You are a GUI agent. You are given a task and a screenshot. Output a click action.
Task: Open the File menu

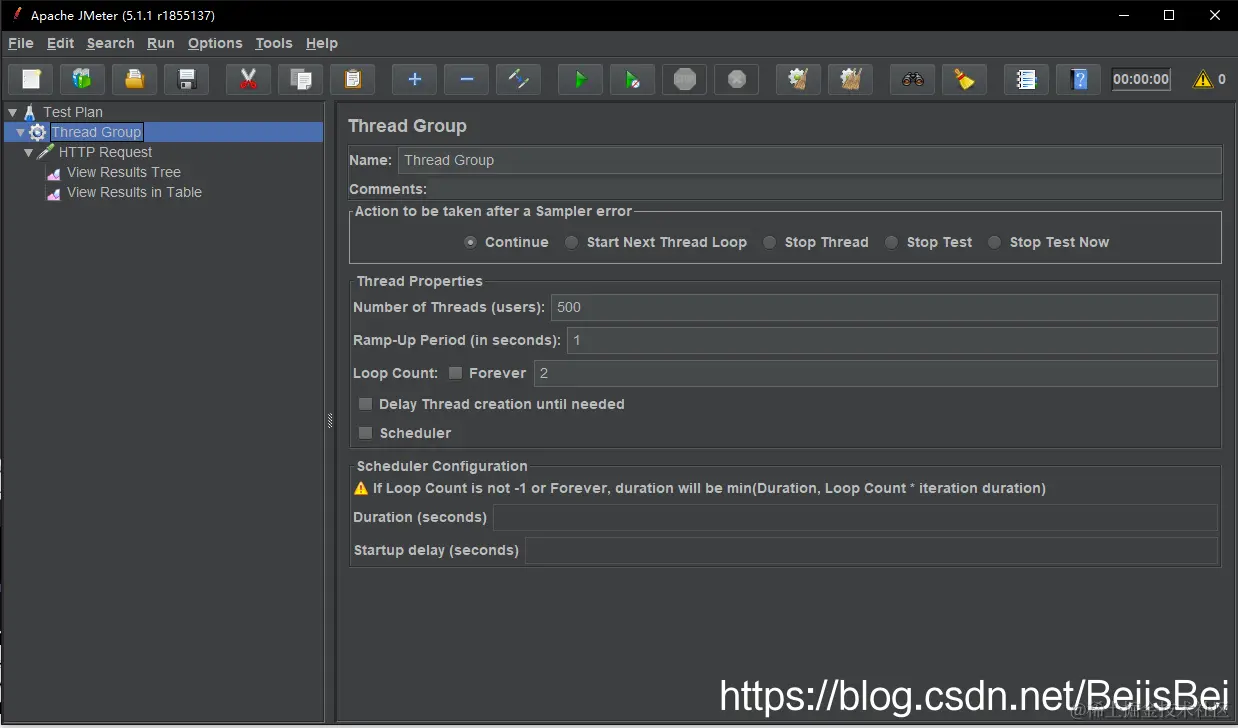coord(21,43)
